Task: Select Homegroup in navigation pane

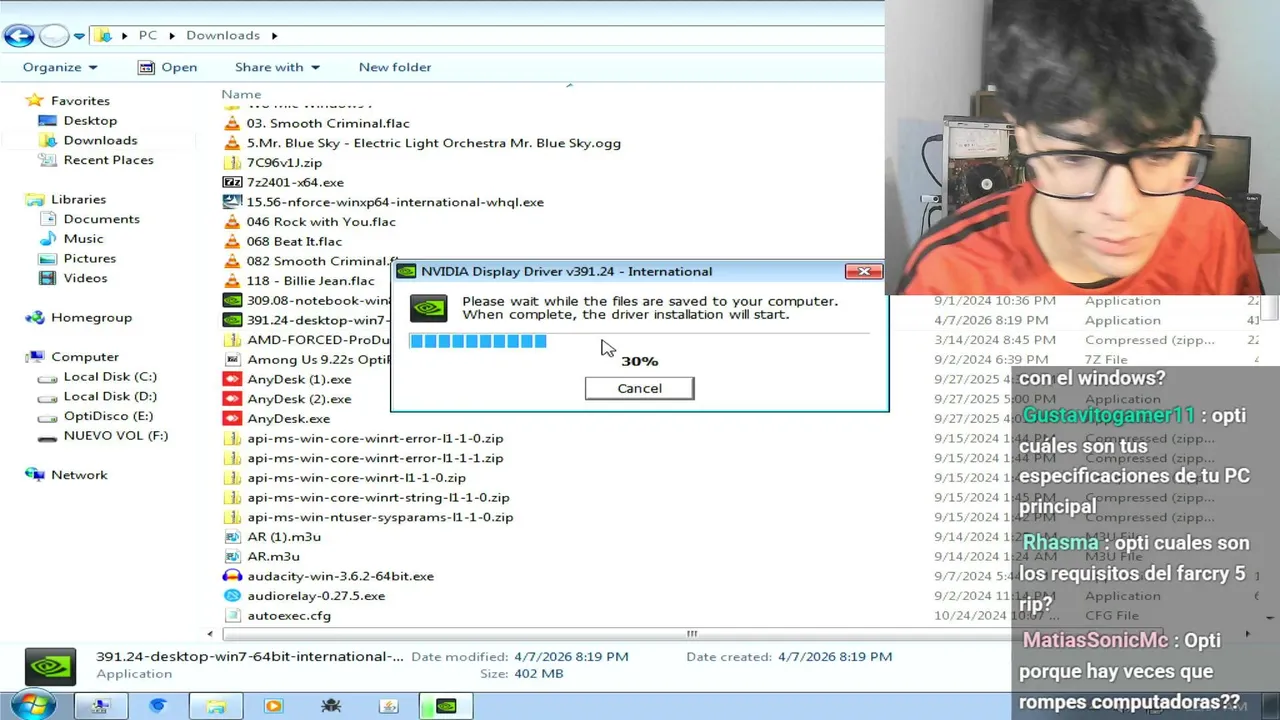Action: click(91, 317)
